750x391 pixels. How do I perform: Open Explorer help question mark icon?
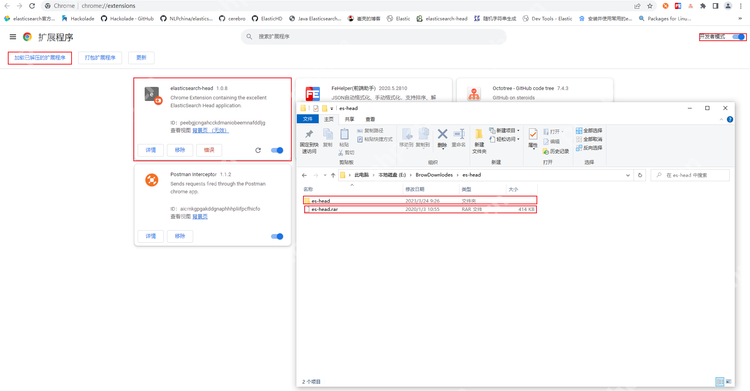coord(730,119)
